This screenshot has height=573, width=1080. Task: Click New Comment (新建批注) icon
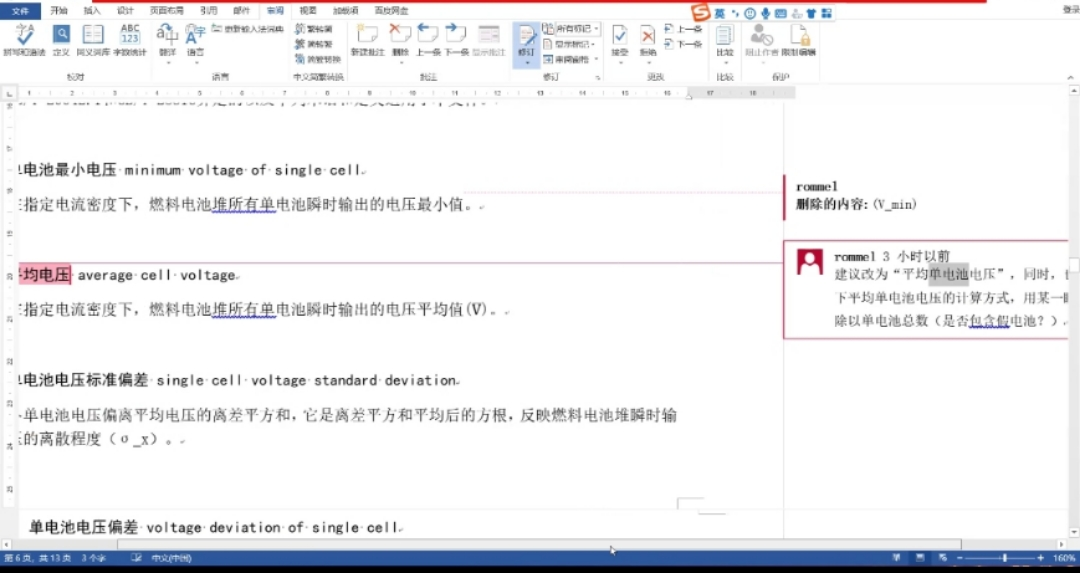[x=368, y=38]
